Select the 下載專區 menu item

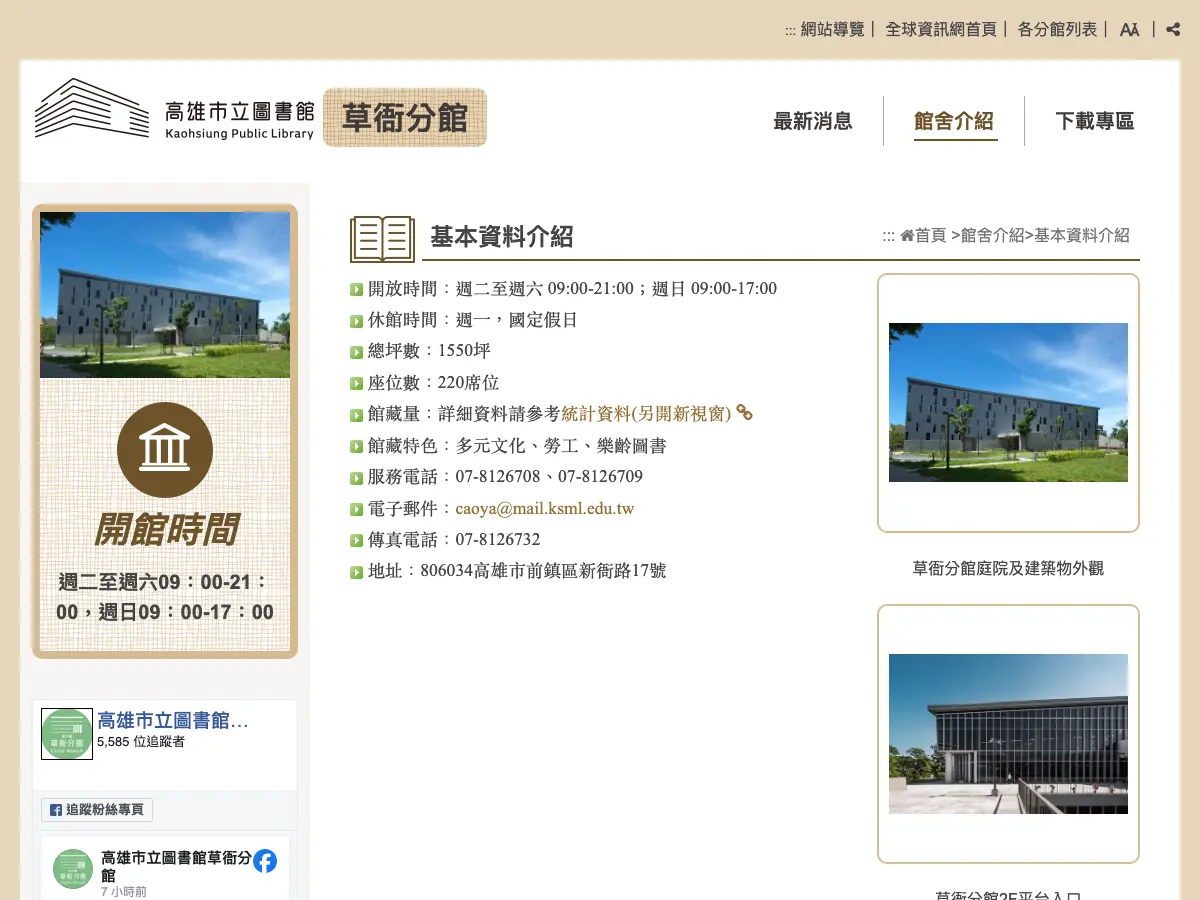[x=1095, y=121]
